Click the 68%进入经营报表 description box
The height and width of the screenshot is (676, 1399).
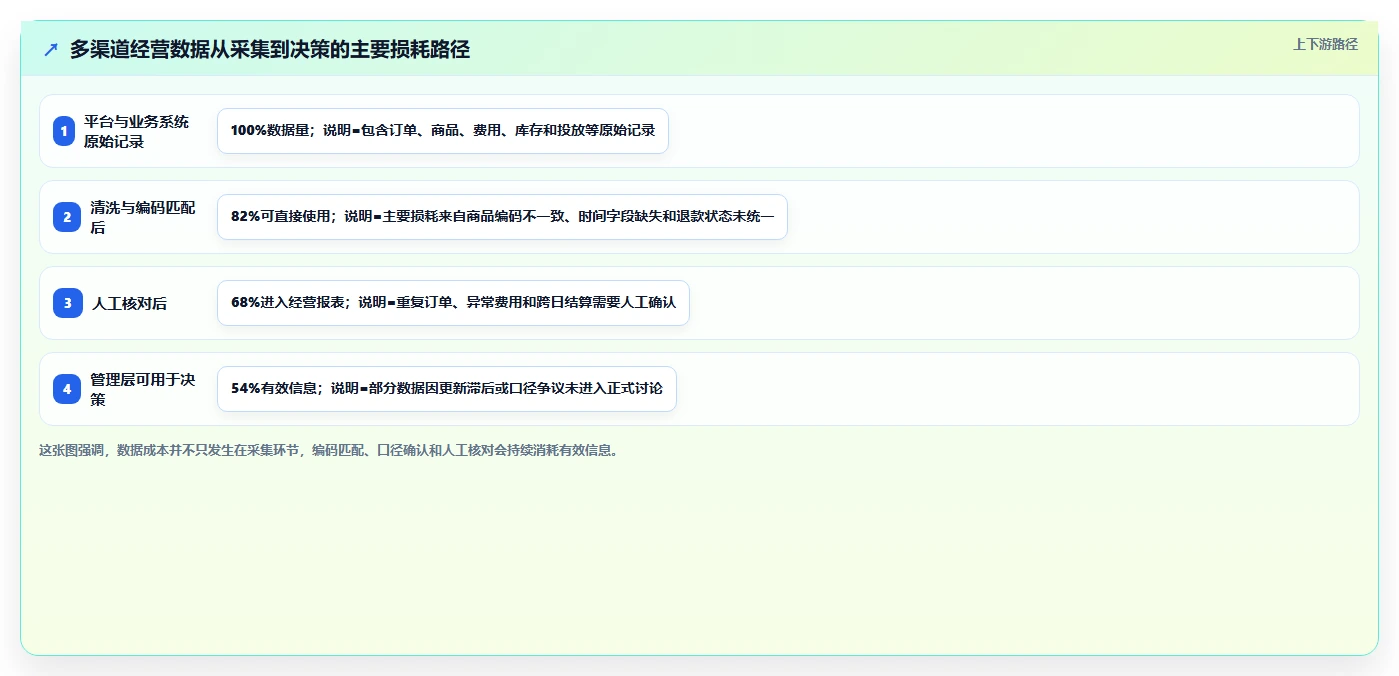(453, 303)
